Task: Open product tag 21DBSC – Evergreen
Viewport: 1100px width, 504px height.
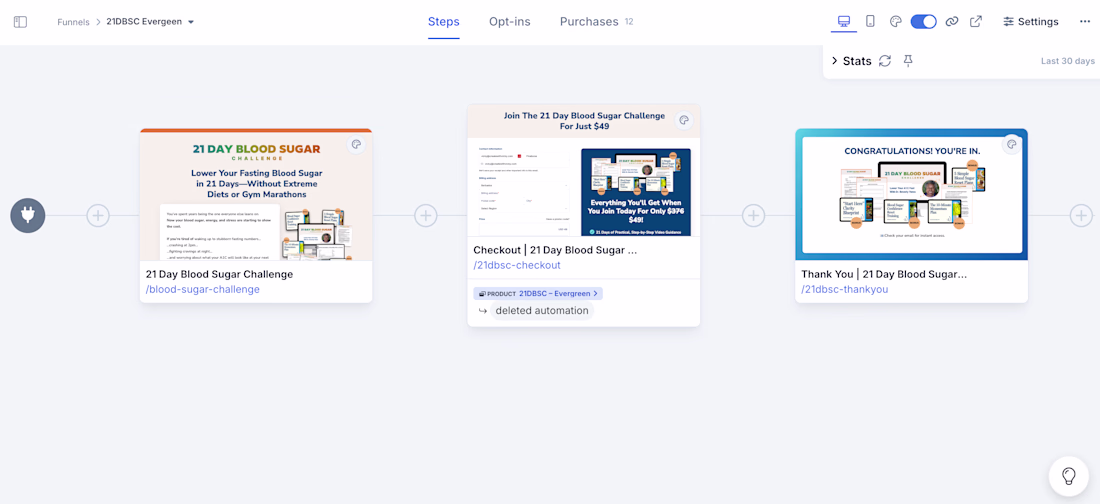Action: [x=538, y=293]
